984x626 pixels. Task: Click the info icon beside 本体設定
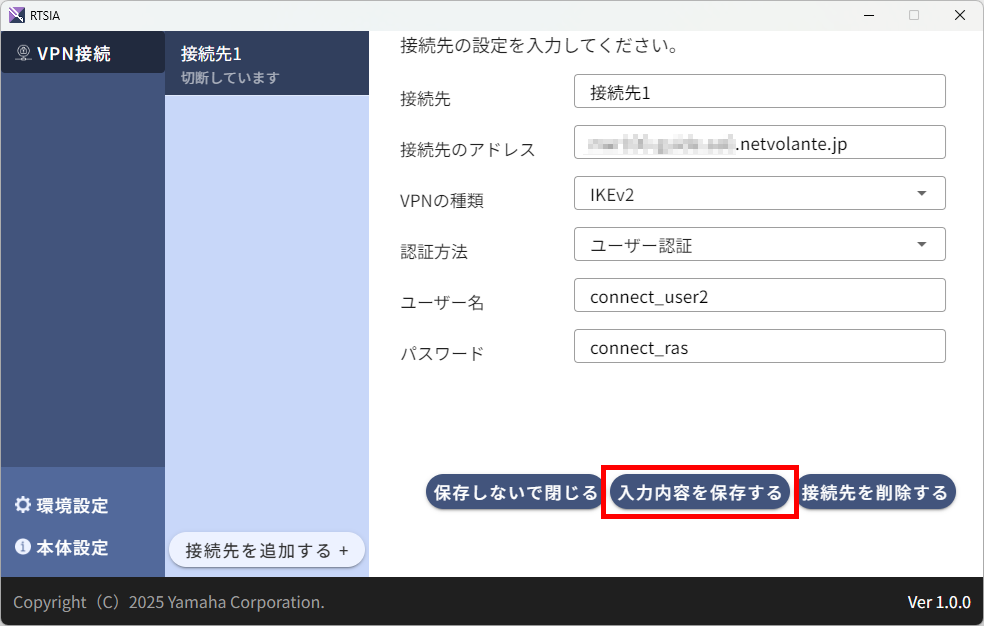pyautogui.click(x=25, y=547)
